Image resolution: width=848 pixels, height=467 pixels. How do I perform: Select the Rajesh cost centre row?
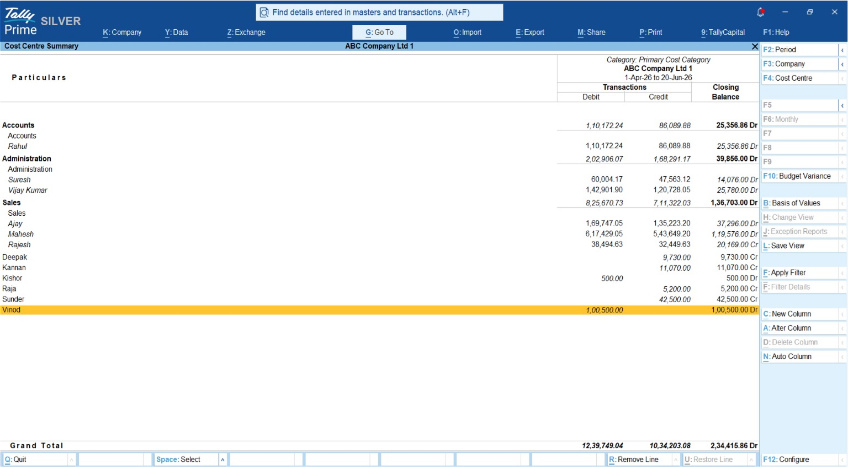tap(379, 245)
